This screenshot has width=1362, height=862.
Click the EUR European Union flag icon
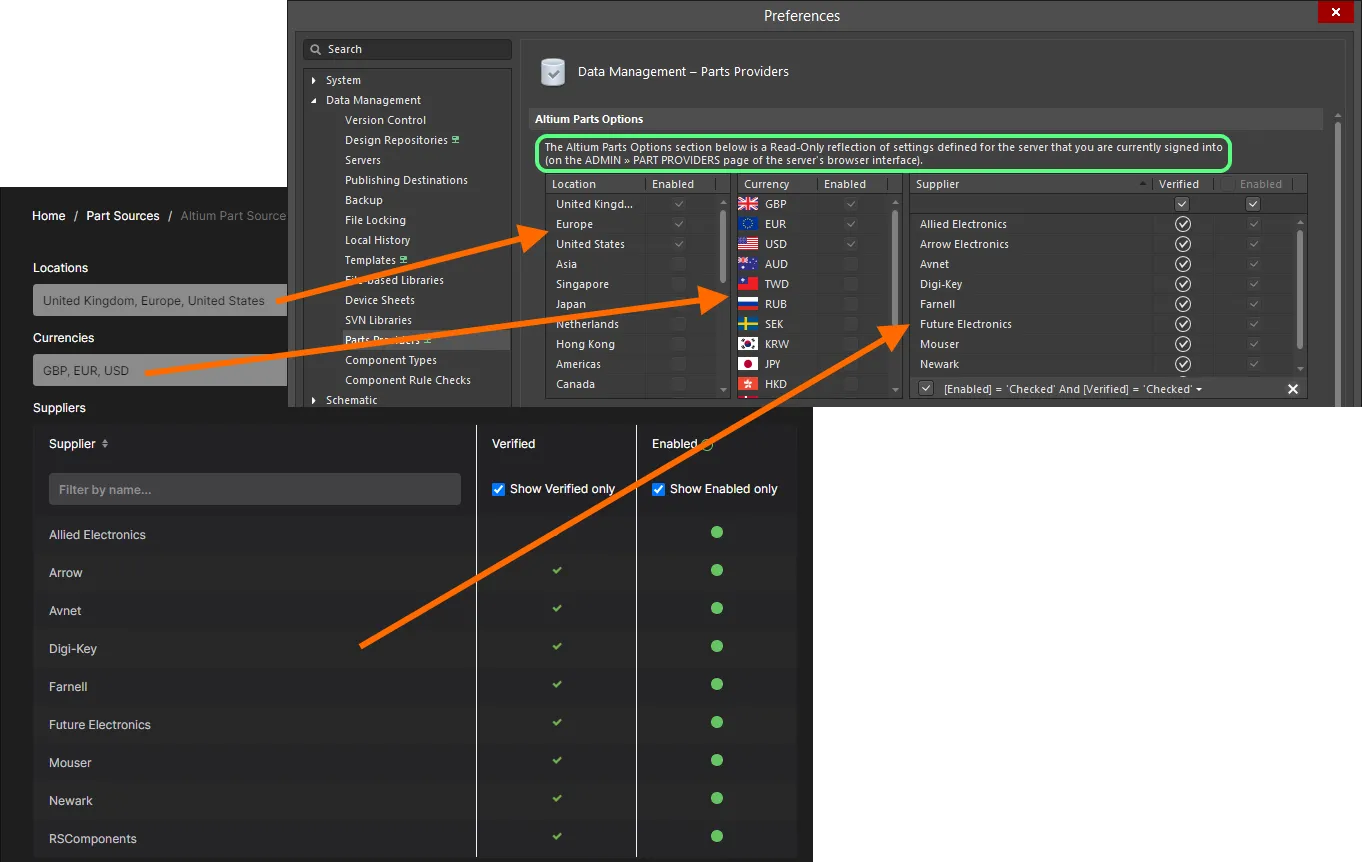(x=748, y=224)
